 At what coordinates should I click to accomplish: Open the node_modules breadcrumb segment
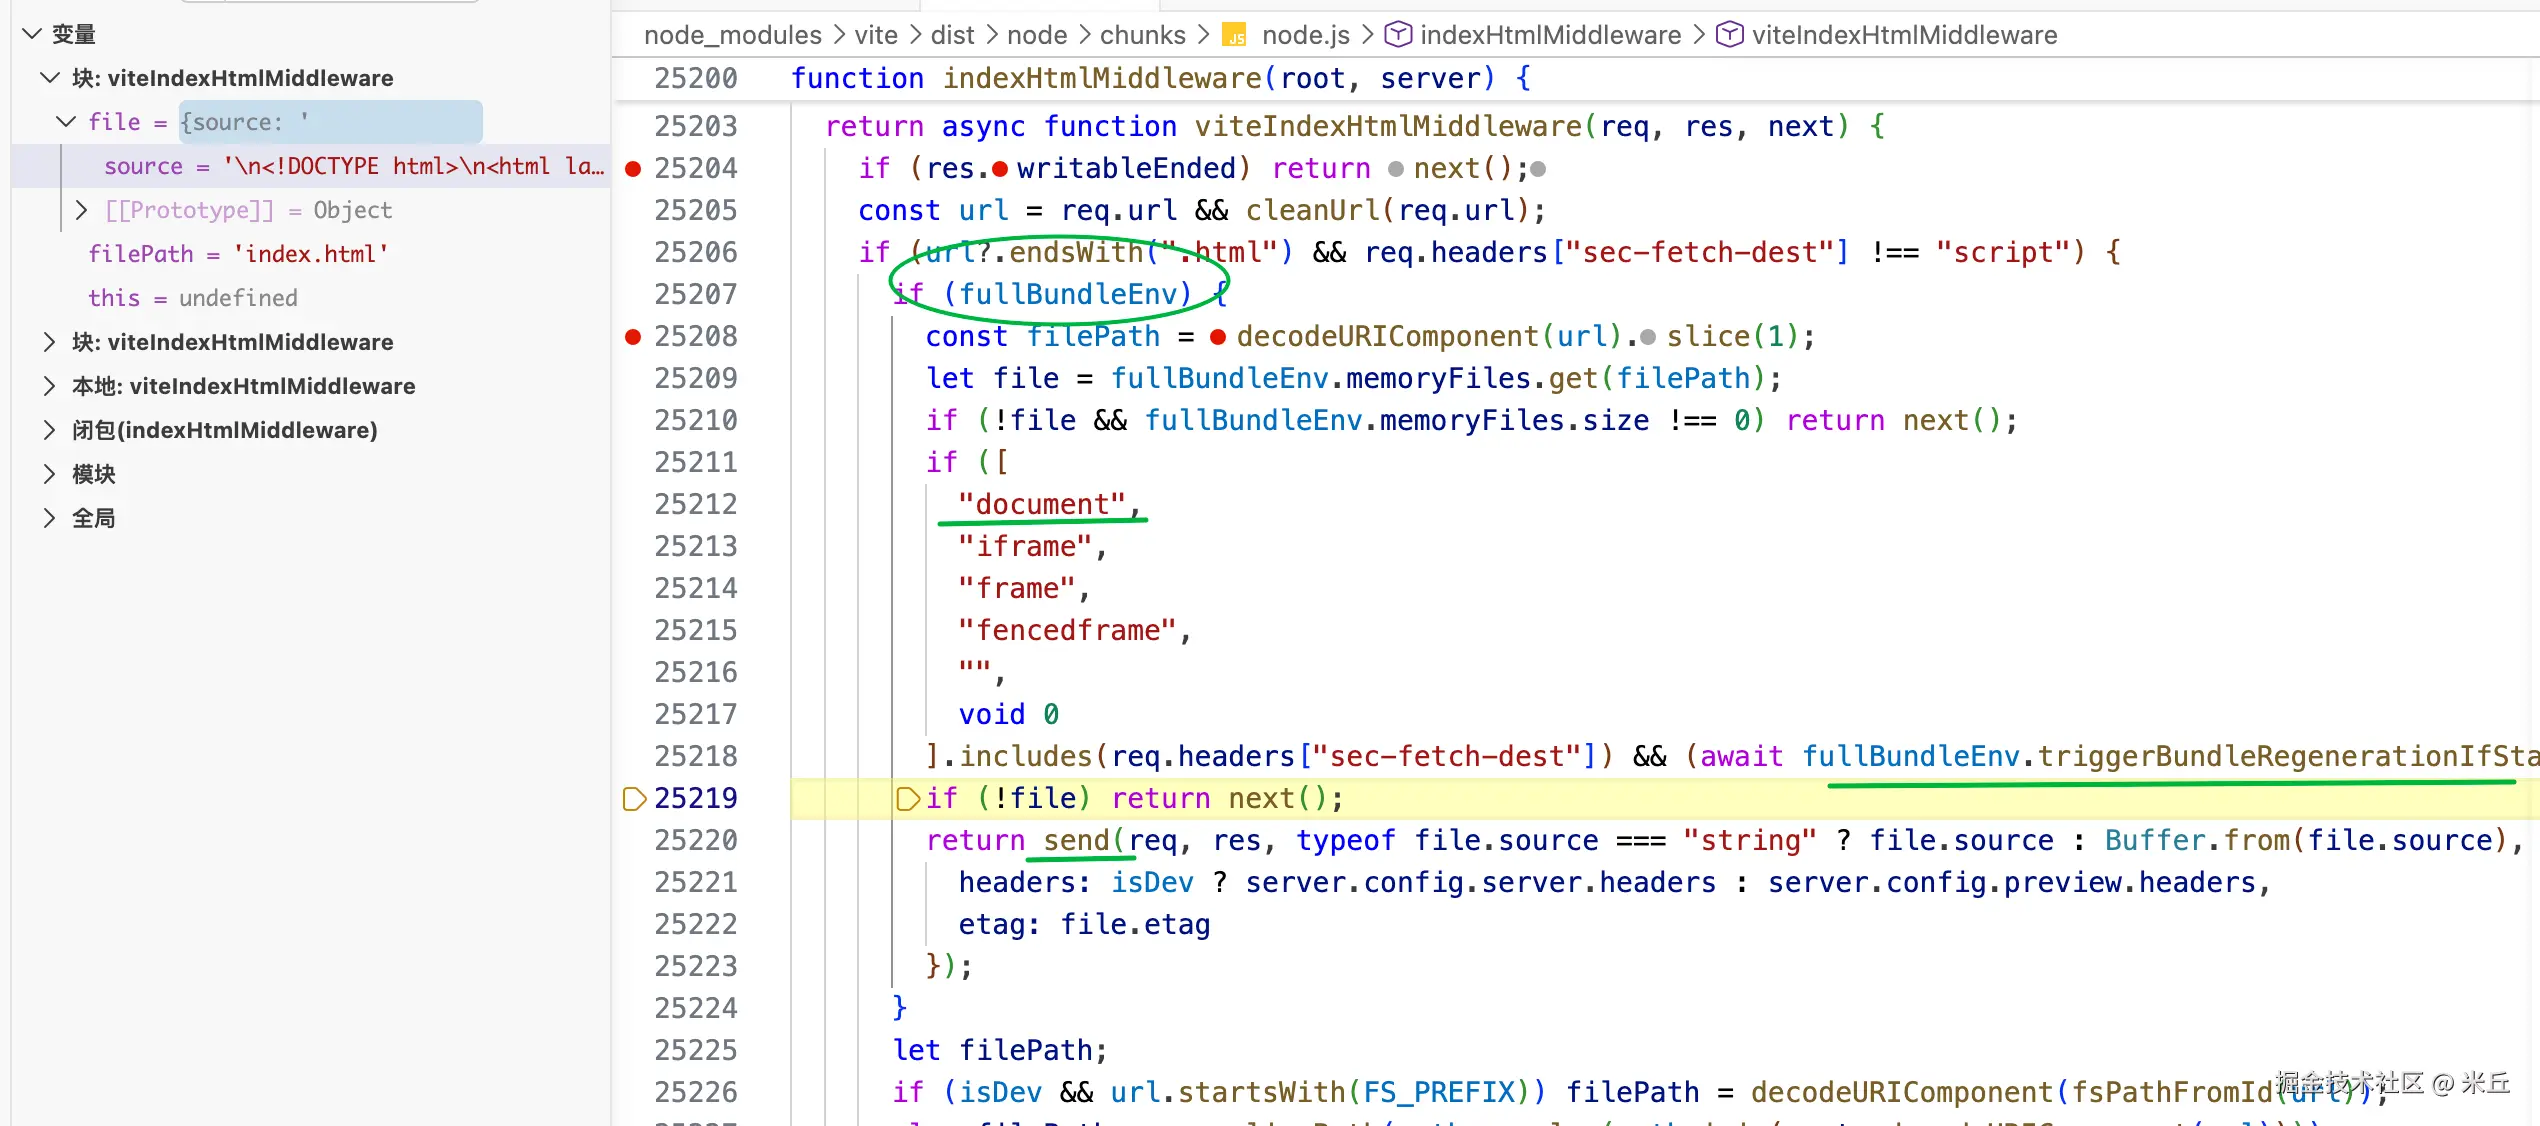732,35
